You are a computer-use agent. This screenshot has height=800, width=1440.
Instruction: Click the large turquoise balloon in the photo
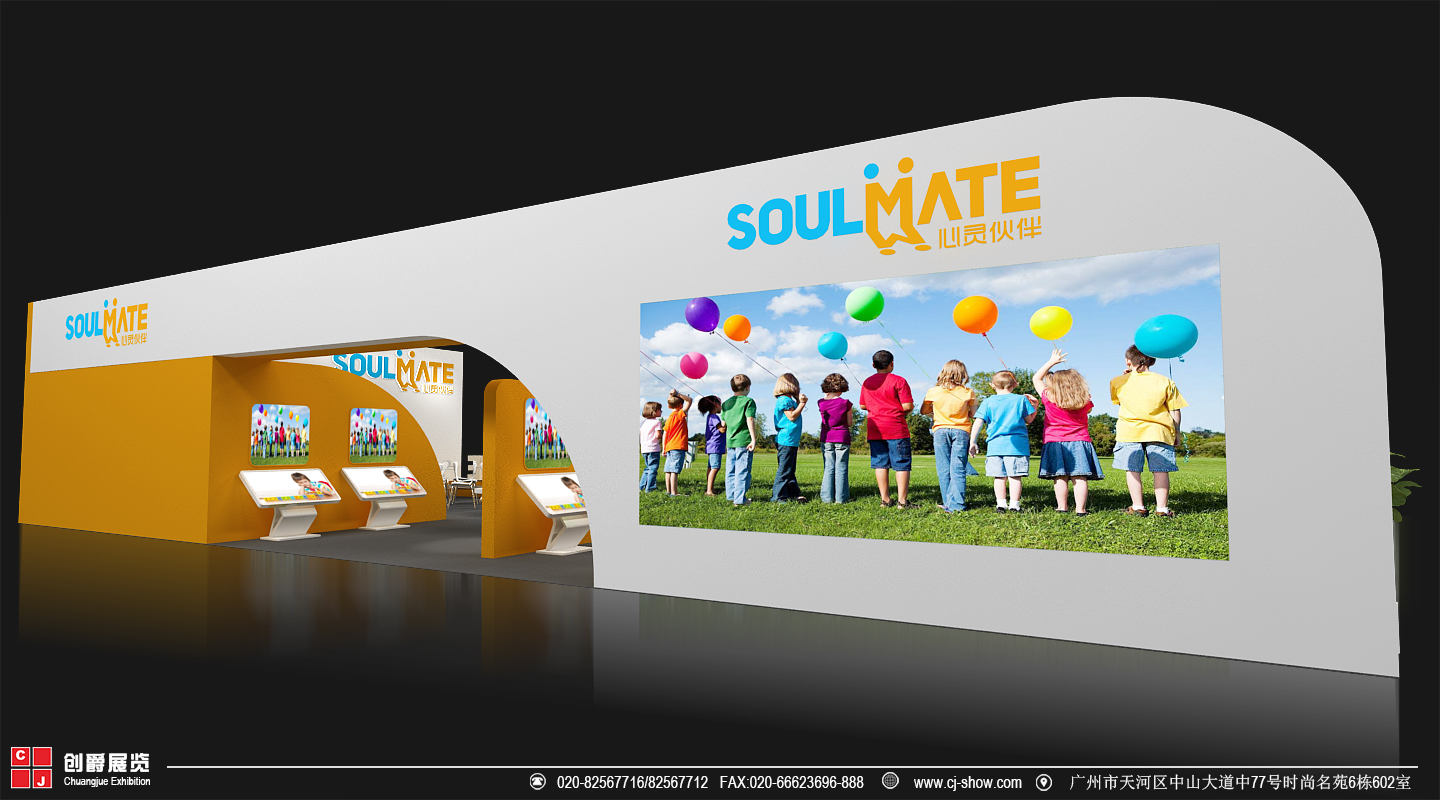click(x=1166, y=336)
